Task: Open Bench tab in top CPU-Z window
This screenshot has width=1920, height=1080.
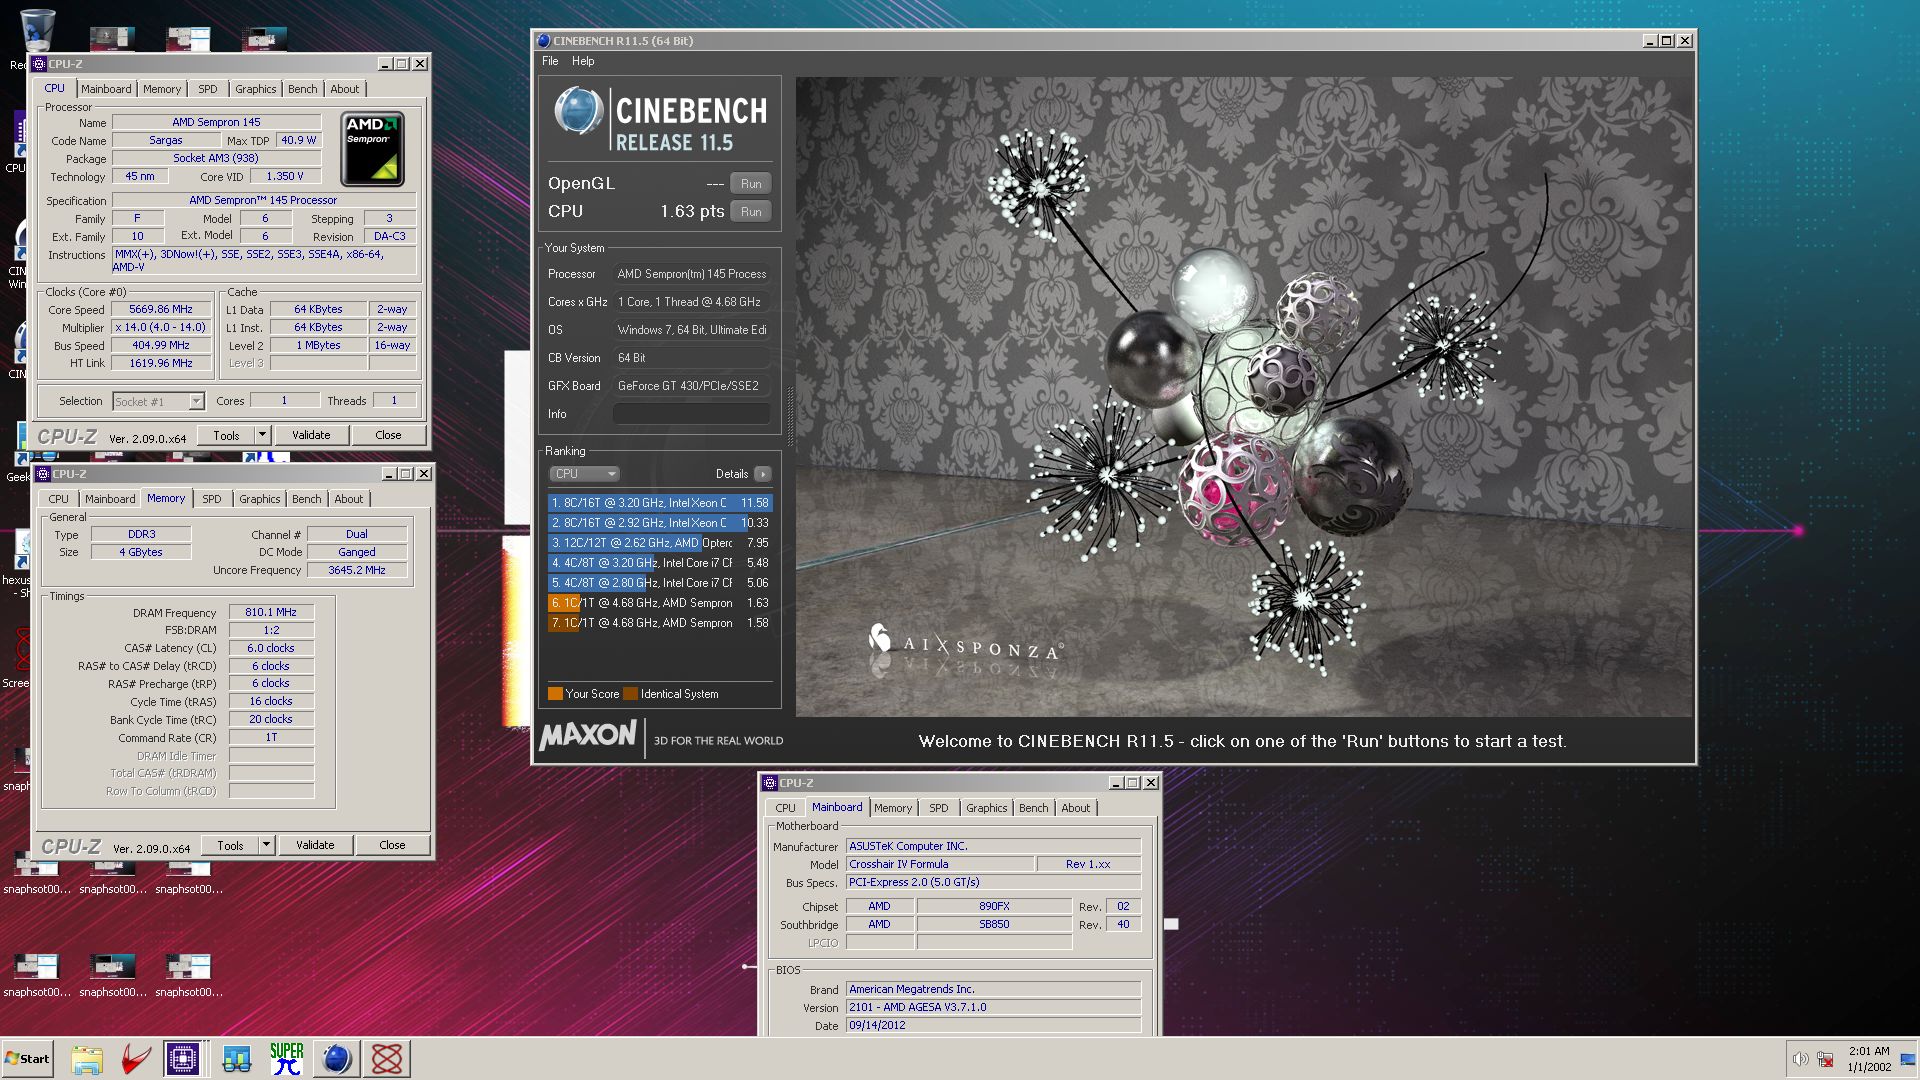Action: coord(303,89)
